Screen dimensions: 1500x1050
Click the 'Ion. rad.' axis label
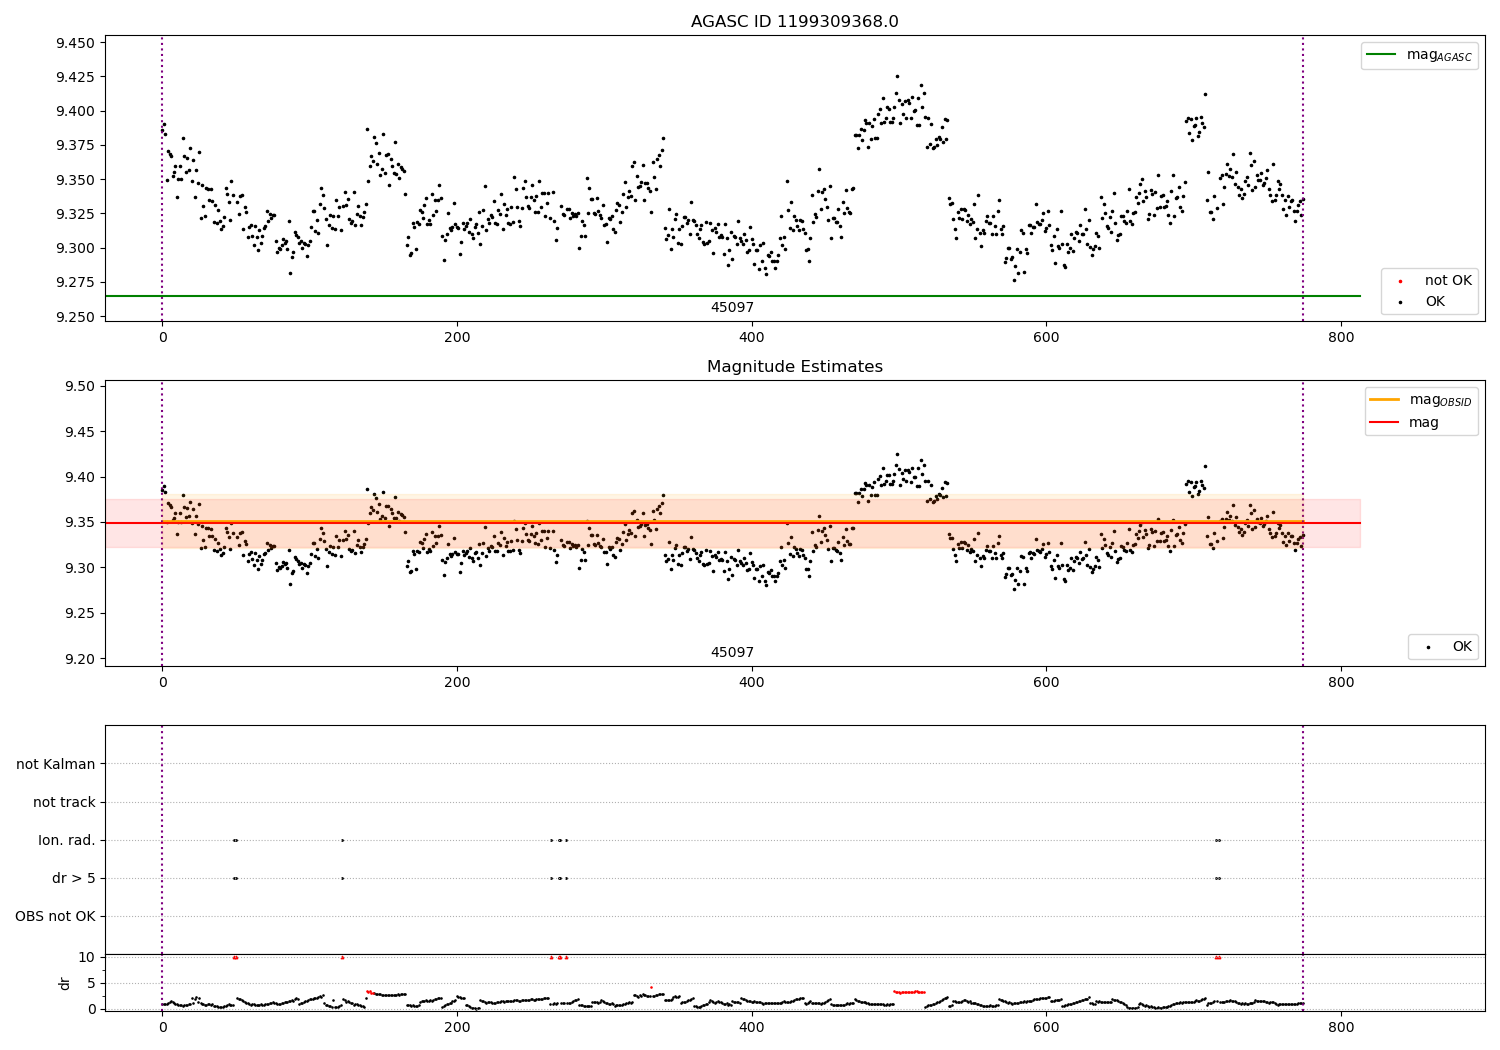tap(67, 840)
